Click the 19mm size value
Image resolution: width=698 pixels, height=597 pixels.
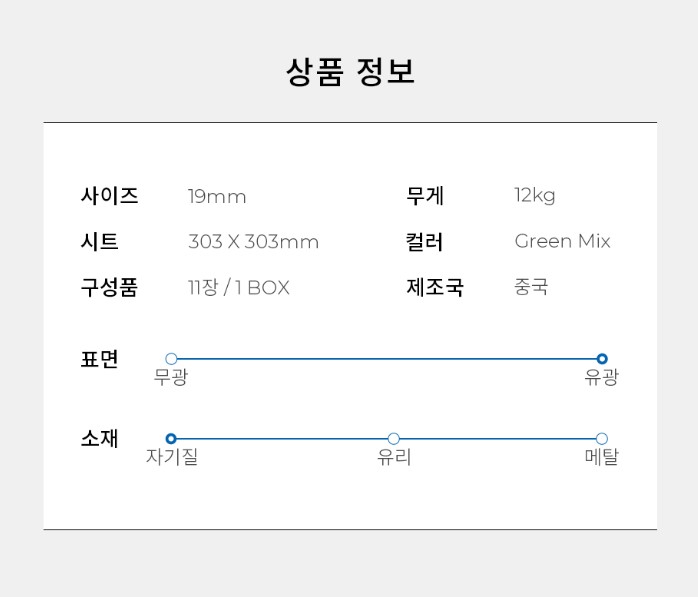[x=217, y=196]
